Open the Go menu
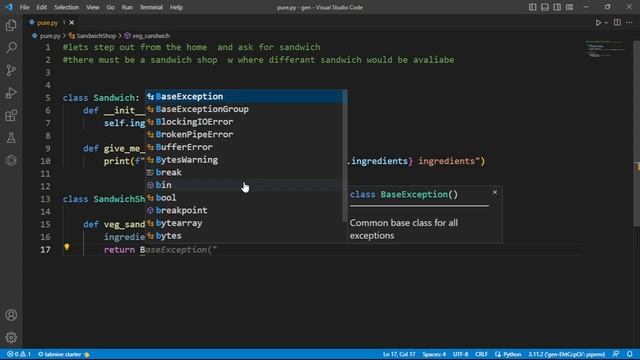 (110, 7)
